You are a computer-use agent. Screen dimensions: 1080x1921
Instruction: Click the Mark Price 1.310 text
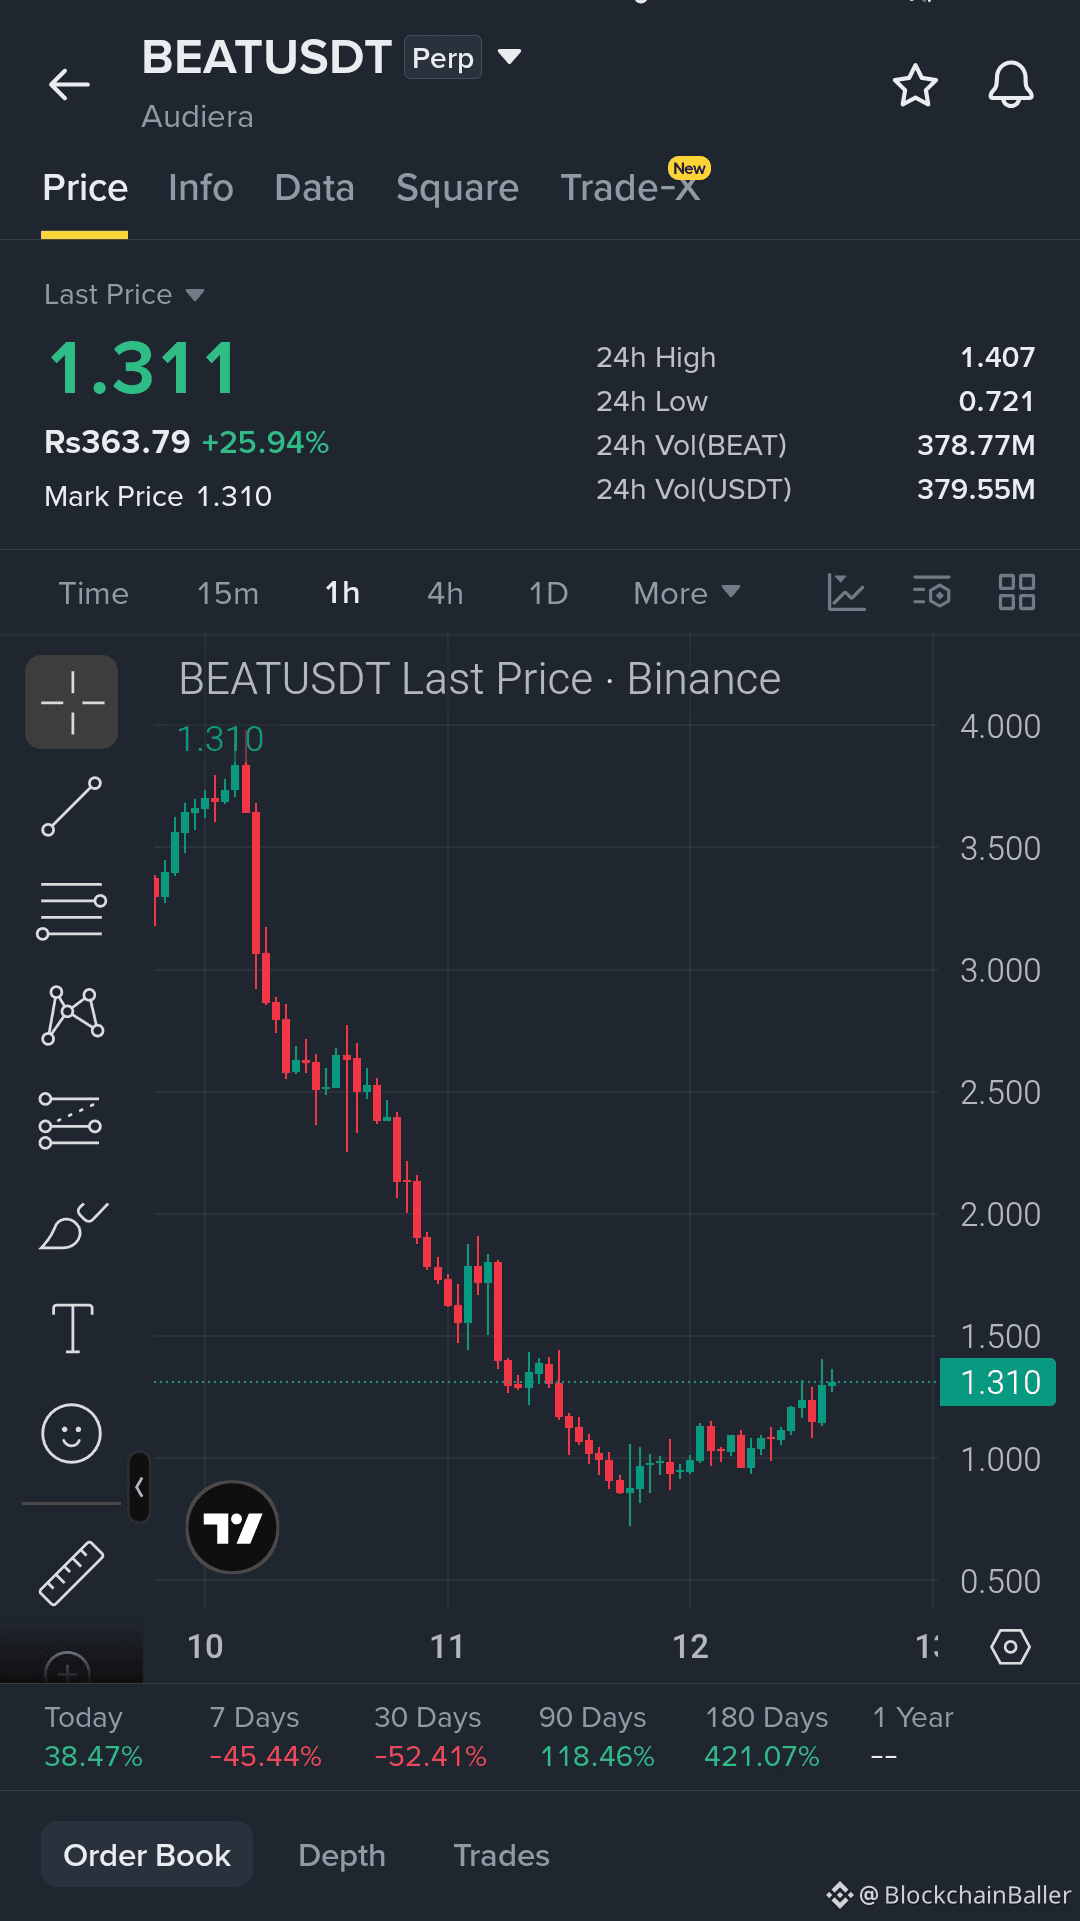(158, 496)
